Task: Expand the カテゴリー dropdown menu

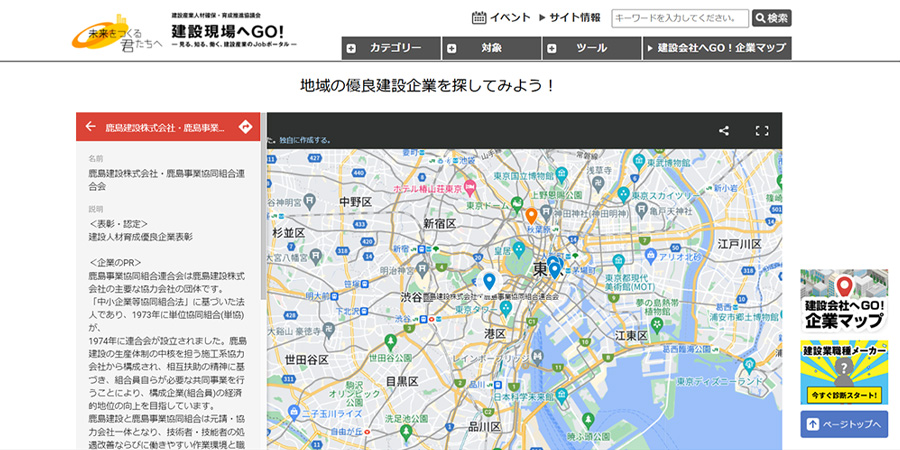Action: coord(391,48)
